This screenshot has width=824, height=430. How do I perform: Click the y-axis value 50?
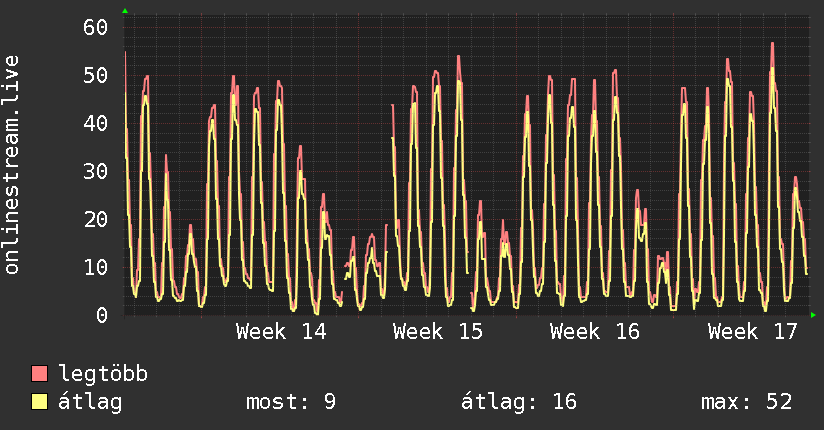pyautogui.click(x=96, y=75)
